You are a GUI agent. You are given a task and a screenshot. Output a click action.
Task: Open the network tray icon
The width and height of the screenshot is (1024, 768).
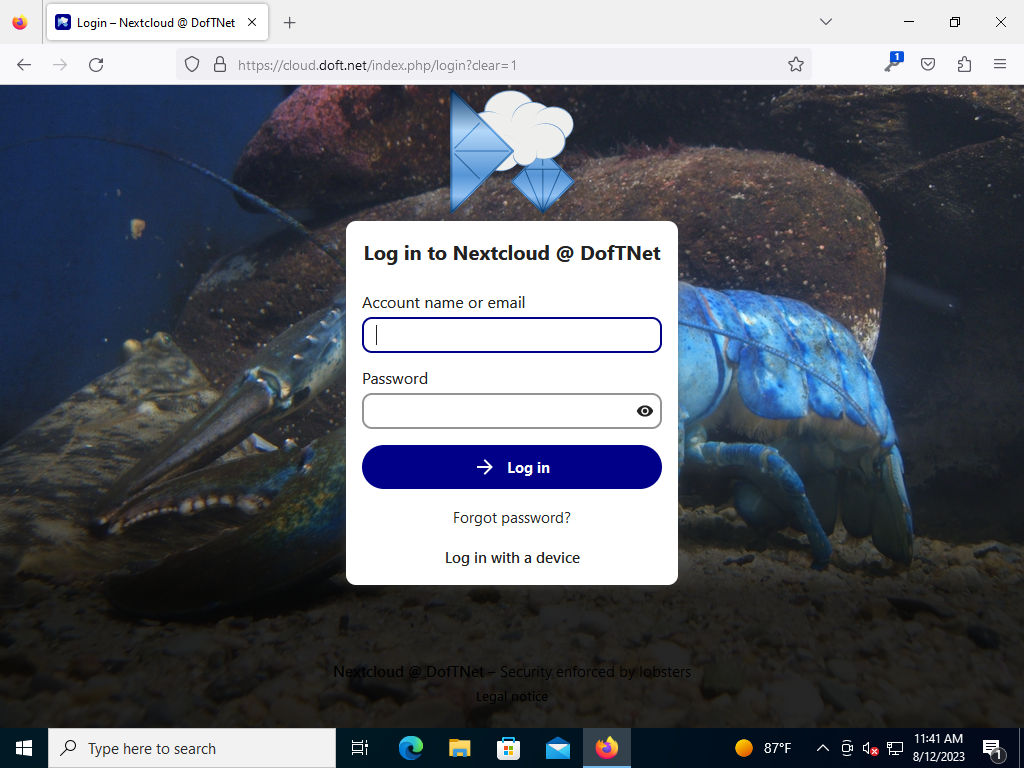point(895,748)
